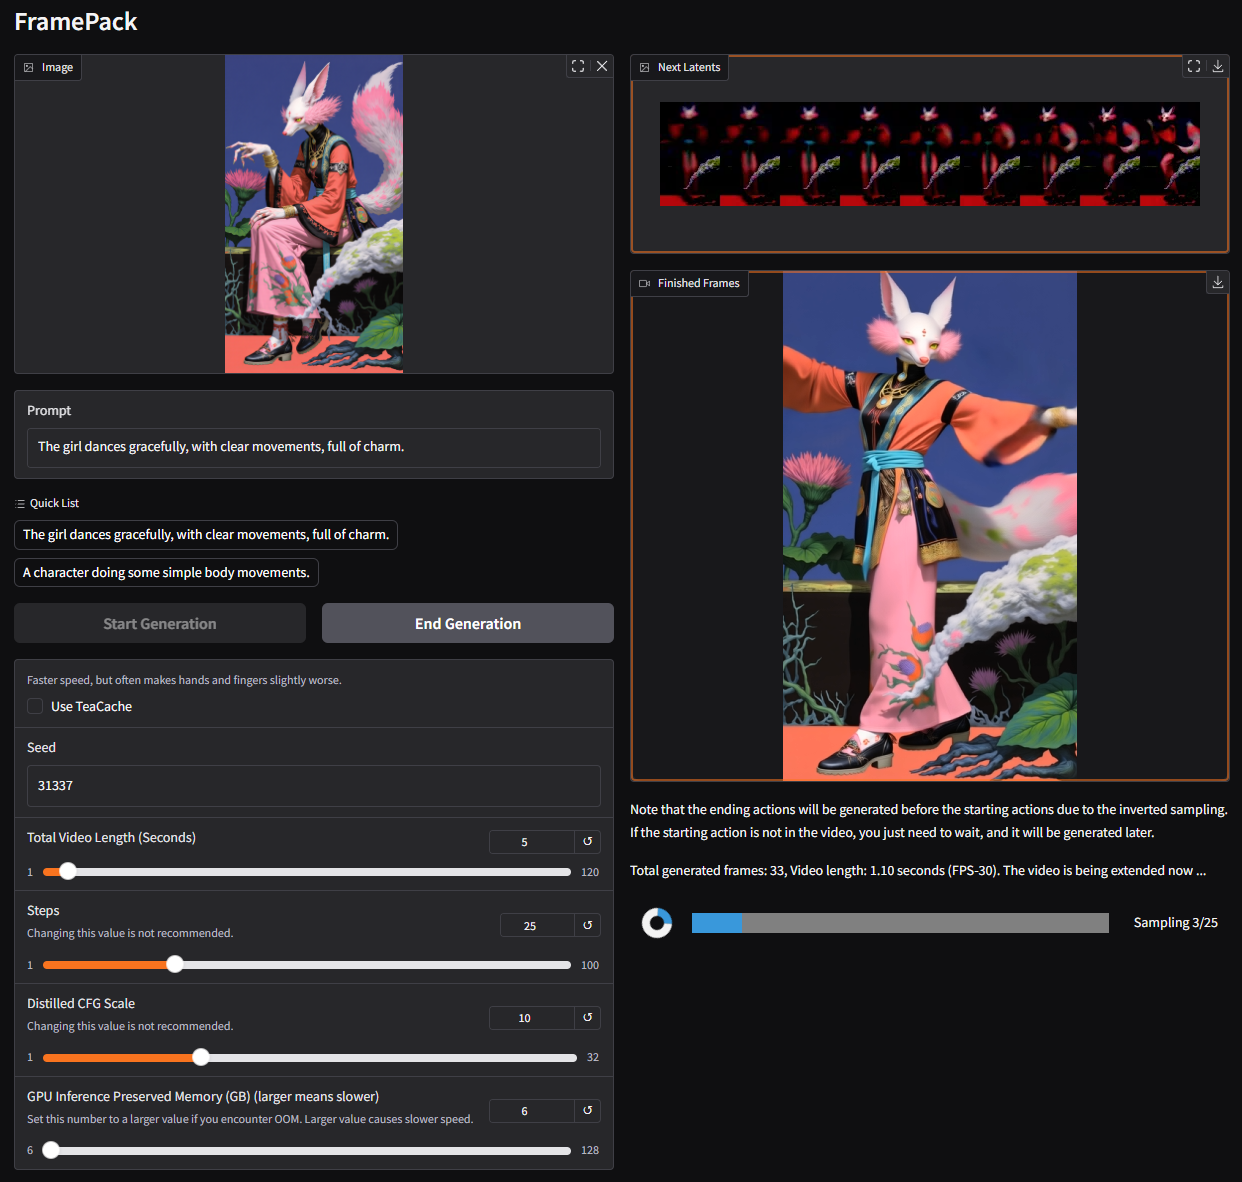1242x1182 pixels.
Task: Click the GPU Preserved Memory number box
Action: click(531, 1111)
